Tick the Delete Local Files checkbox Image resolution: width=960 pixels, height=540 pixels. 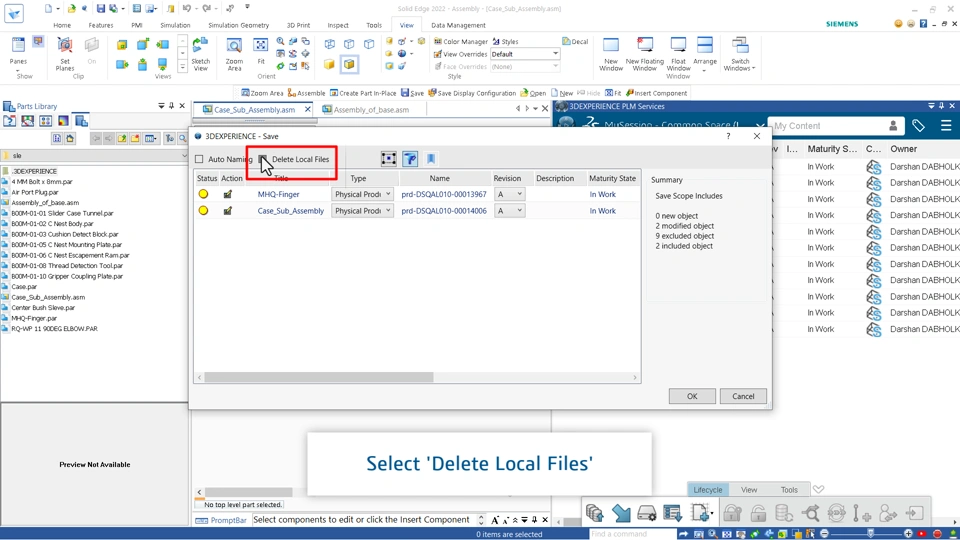[x=262, y=159]
